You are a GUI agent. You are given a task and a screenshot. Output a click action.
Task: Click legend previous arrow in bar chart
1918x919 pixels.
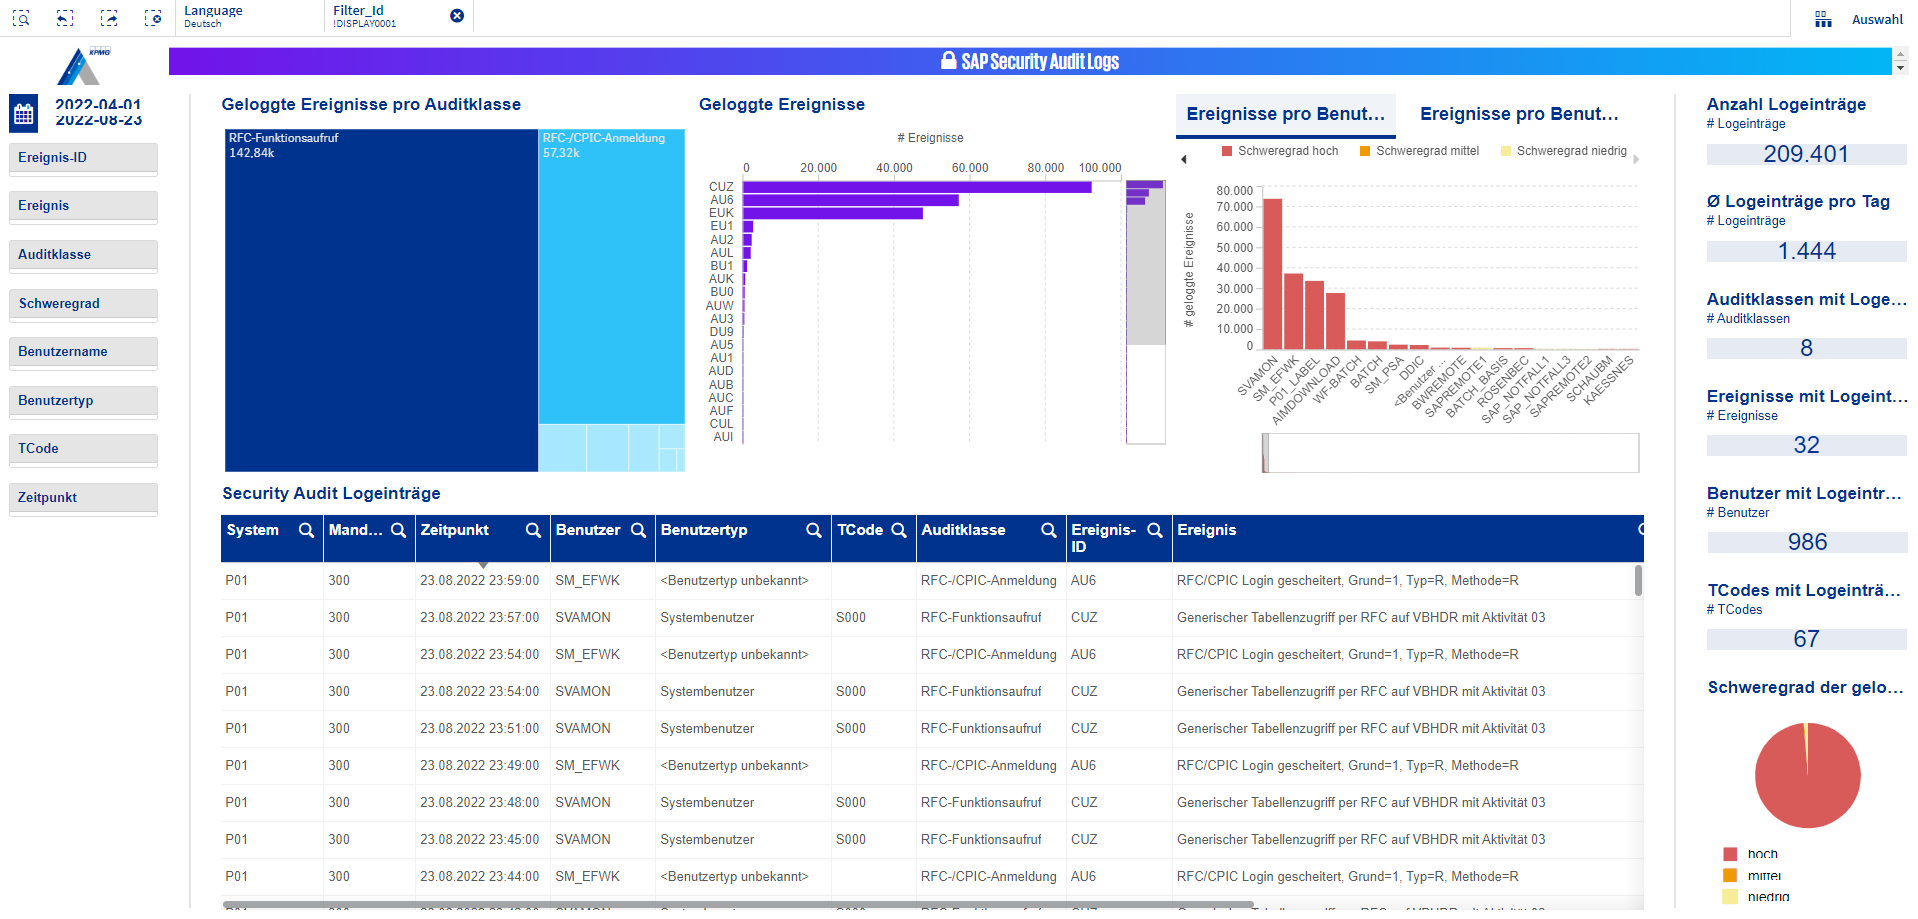1184,159
